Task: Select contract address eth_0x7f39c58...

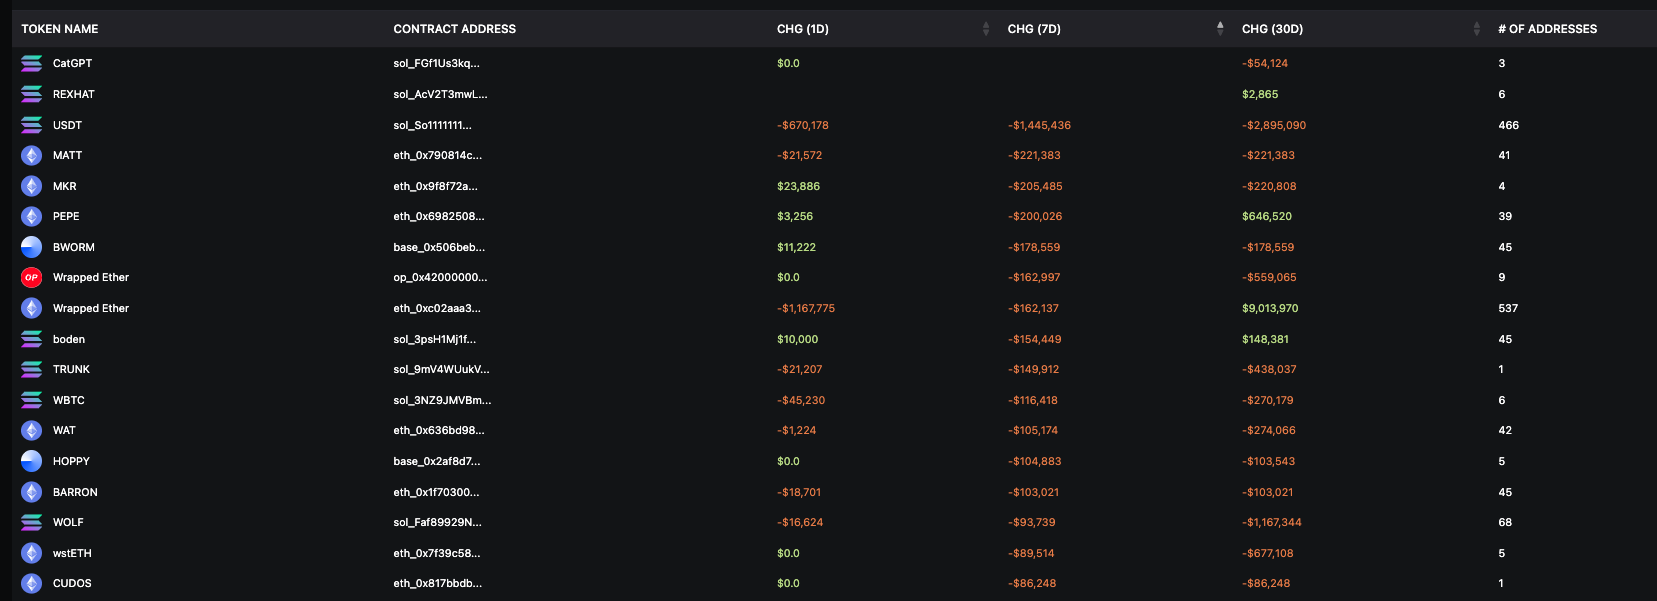Action: (x=436, y=553)
